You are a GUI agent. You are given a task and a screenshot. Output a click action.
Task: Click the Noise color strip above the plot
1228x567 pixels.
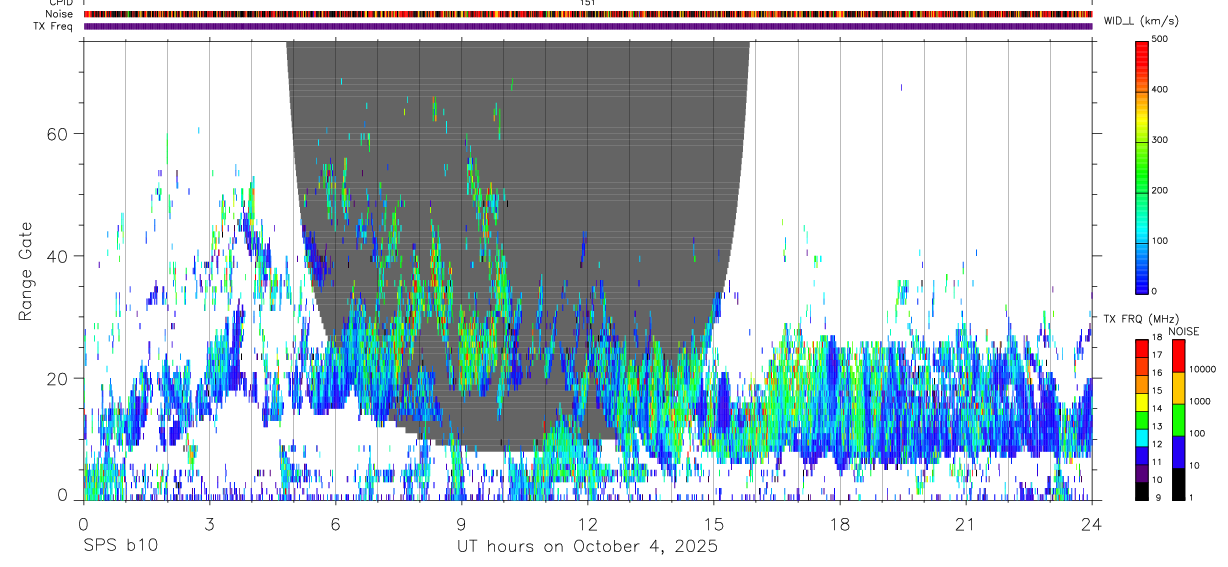pos(587,14)
